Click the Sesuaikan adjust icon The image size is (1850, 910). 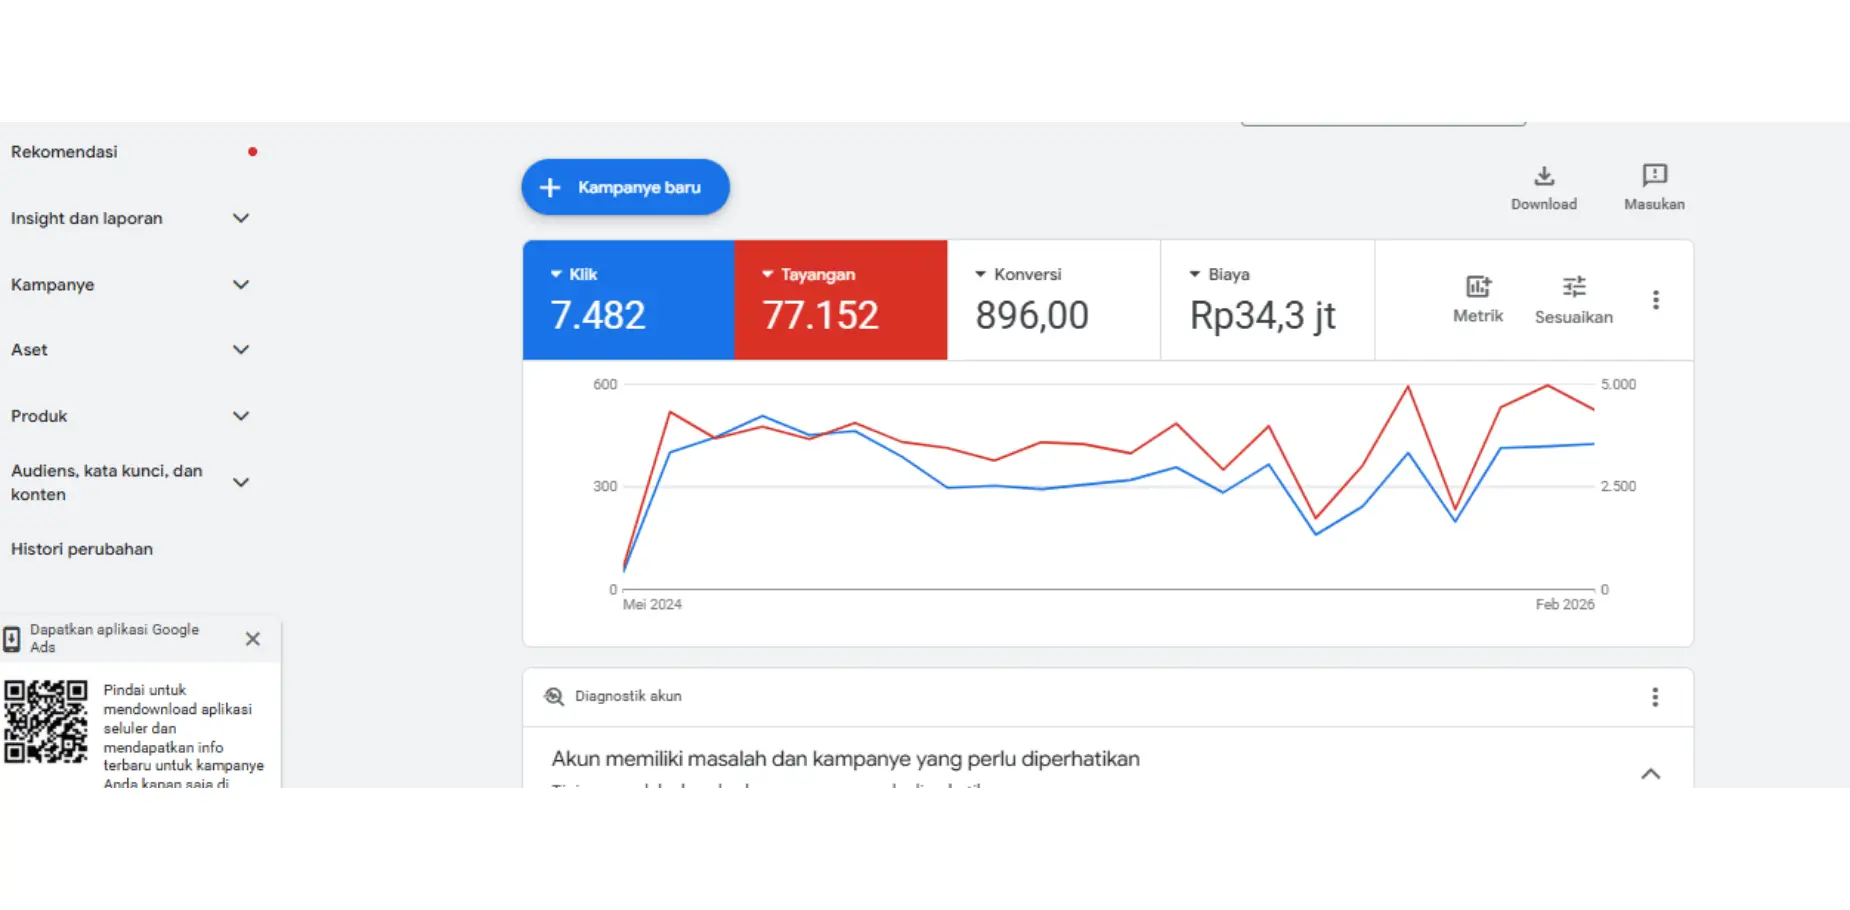[x=1573, y=287]
